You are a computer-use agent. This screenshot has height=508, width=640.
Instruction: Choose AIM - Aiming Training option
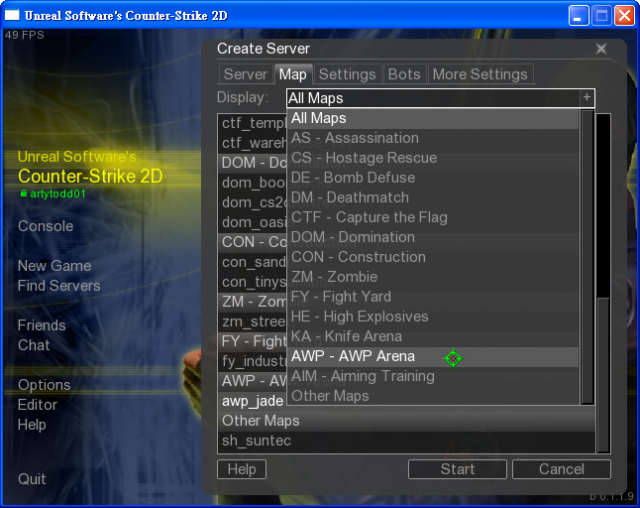(433, 376)
